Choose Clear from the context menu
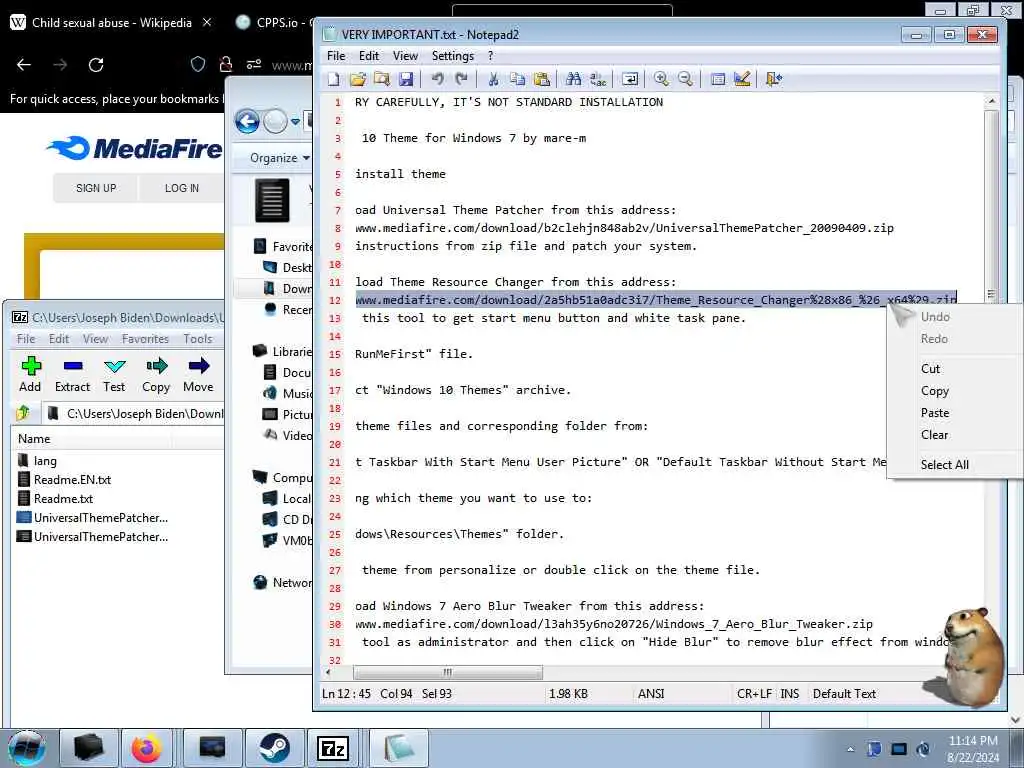 [934, 435]
